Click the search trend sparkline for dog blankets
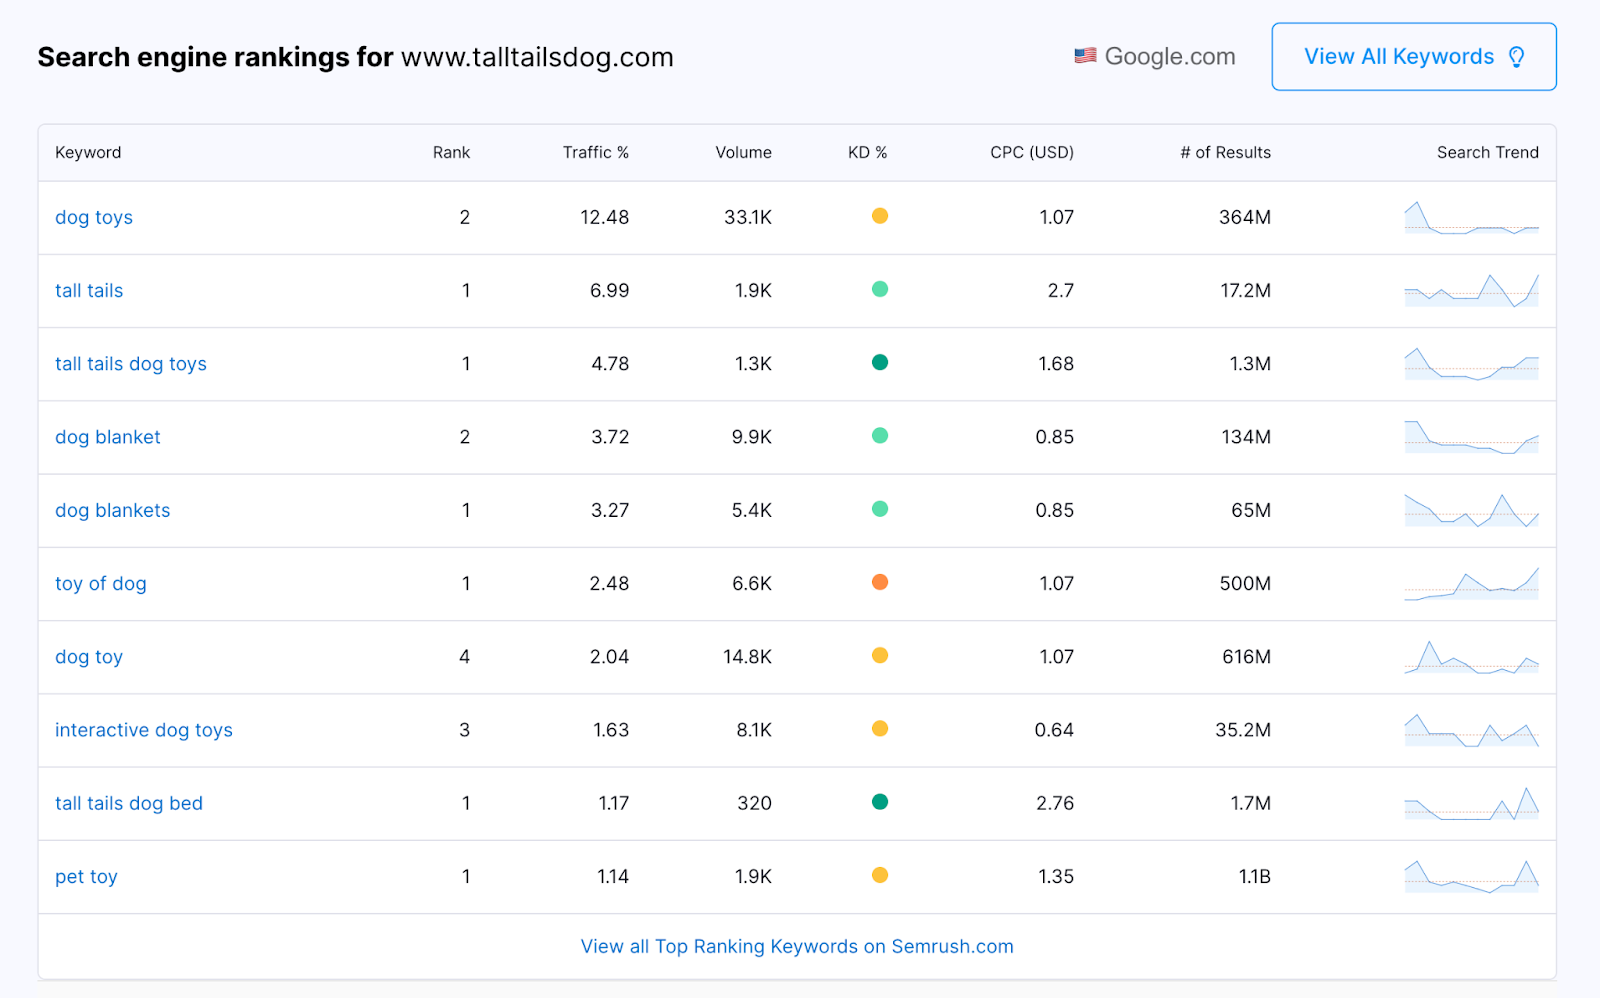This screenshot has width=1600, height=998. (1471, 510)
